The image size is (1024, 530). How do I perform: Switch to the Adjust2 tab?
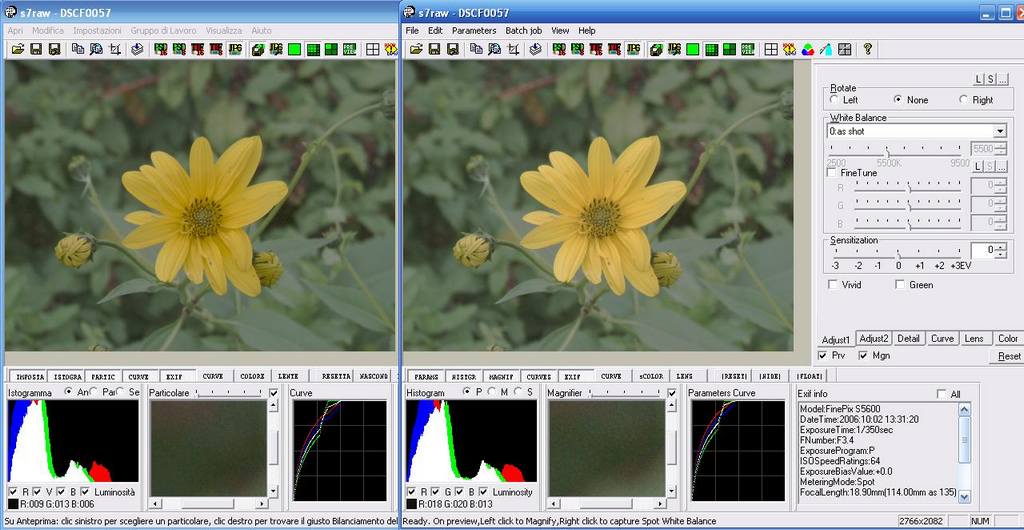tap(874, 338)
